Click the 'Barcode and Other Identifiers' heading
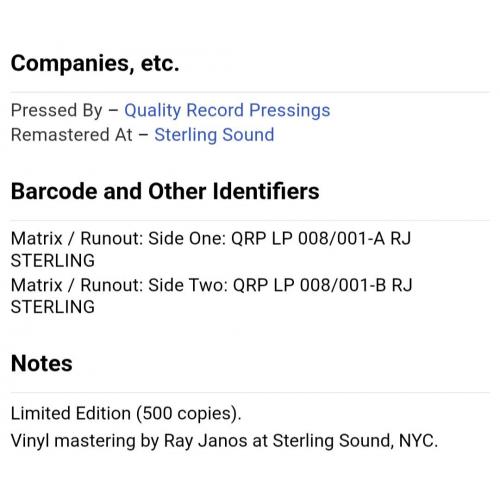 tap(165, 191)
